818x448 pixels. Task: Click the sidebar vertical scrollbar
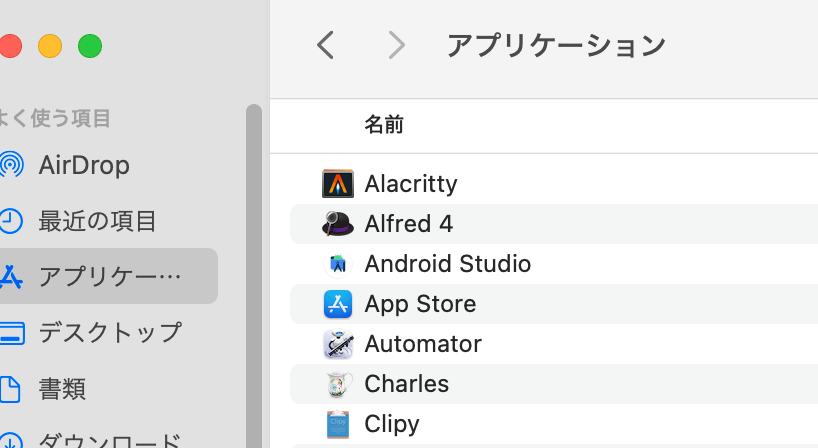254,276
